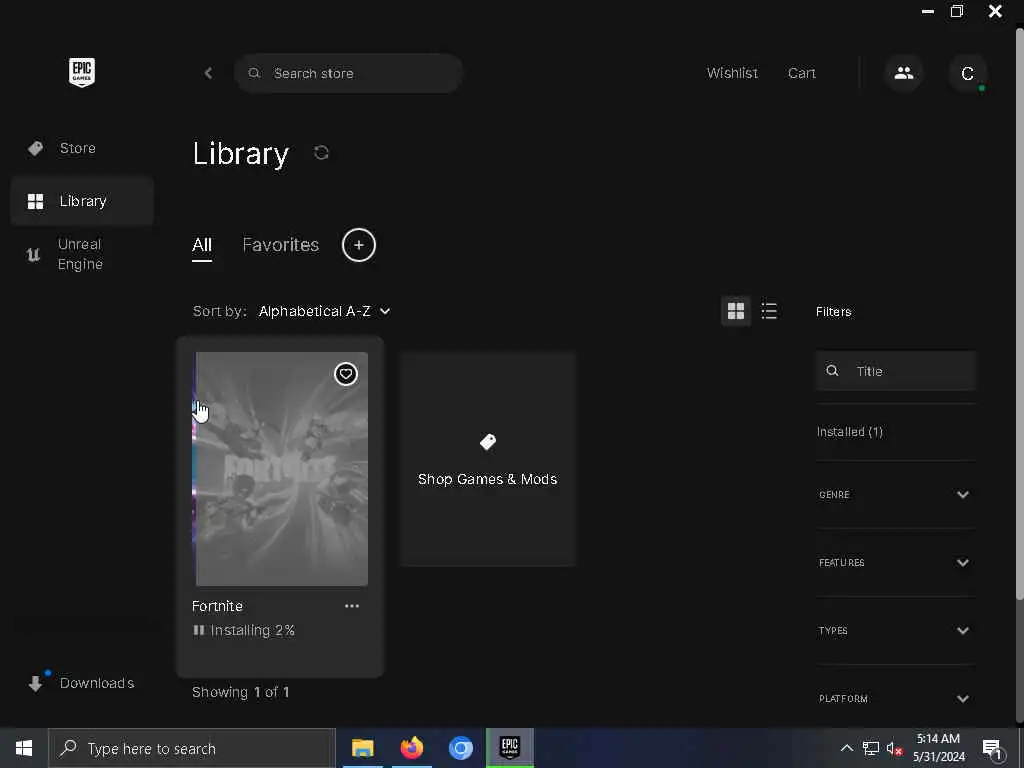Click the Showing 1 of 1 text
1024x768 pixels.
coord(240,692)
